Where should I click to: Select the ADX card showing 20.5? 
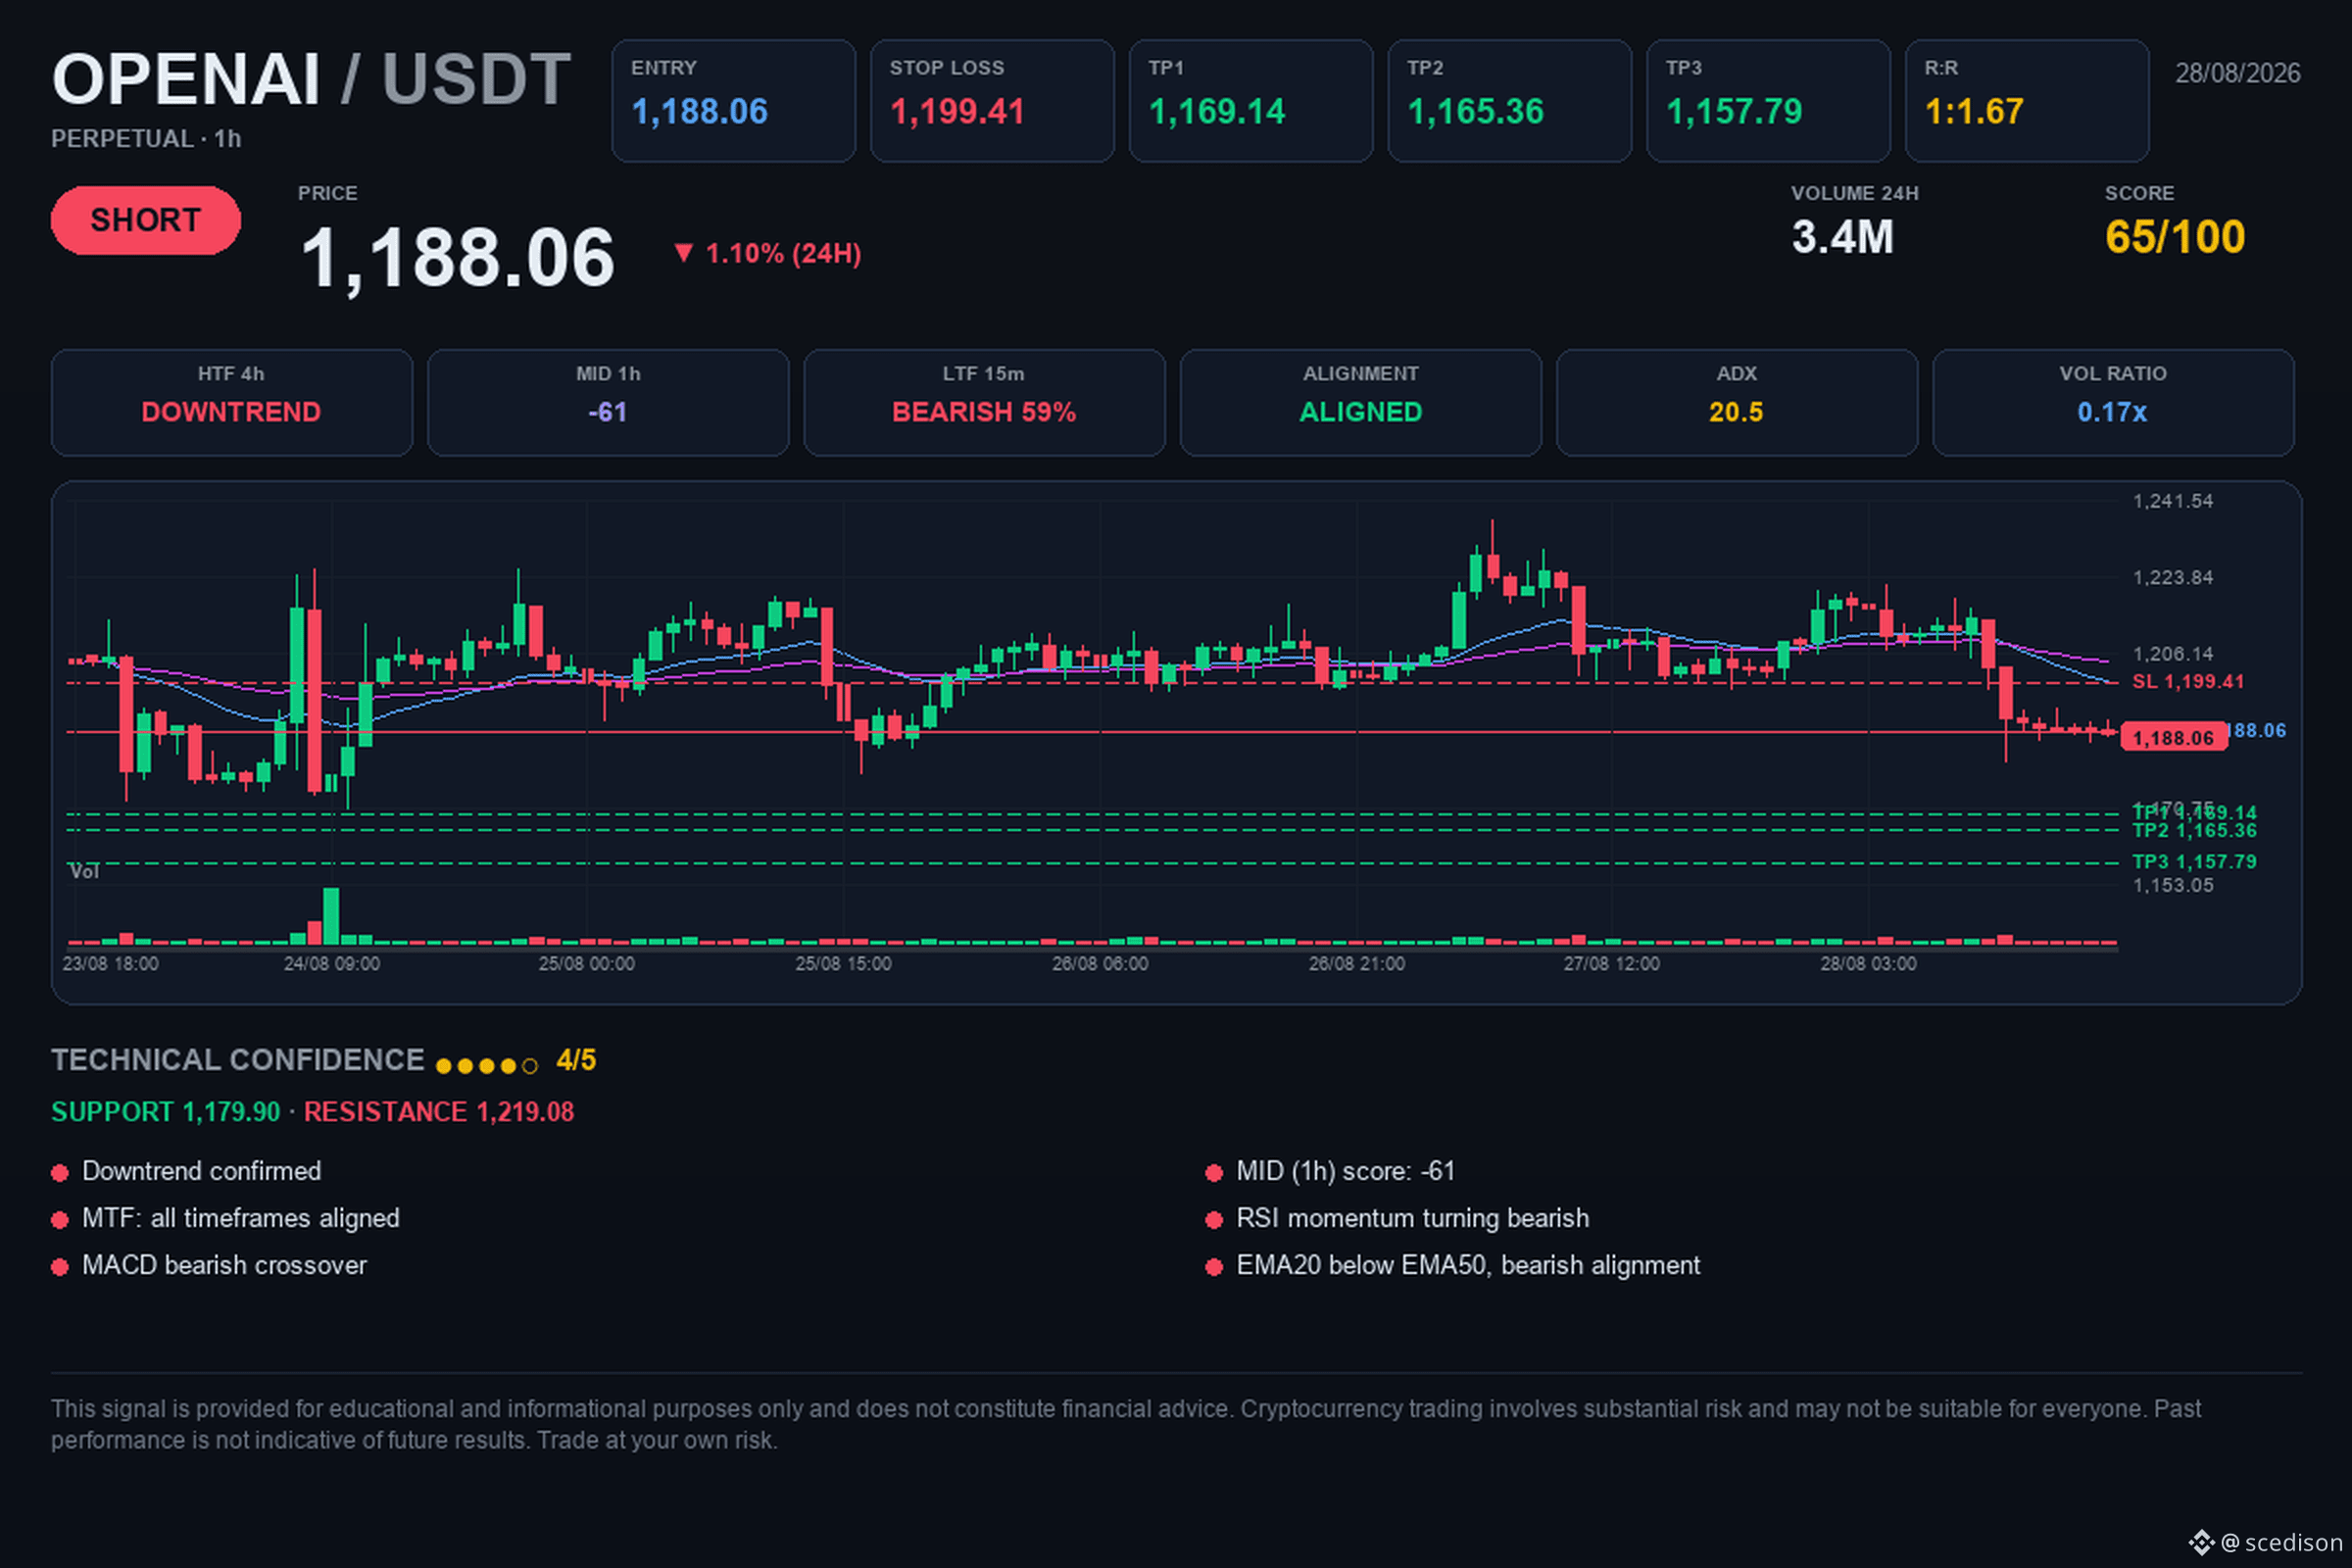(x=1737, y=403)
